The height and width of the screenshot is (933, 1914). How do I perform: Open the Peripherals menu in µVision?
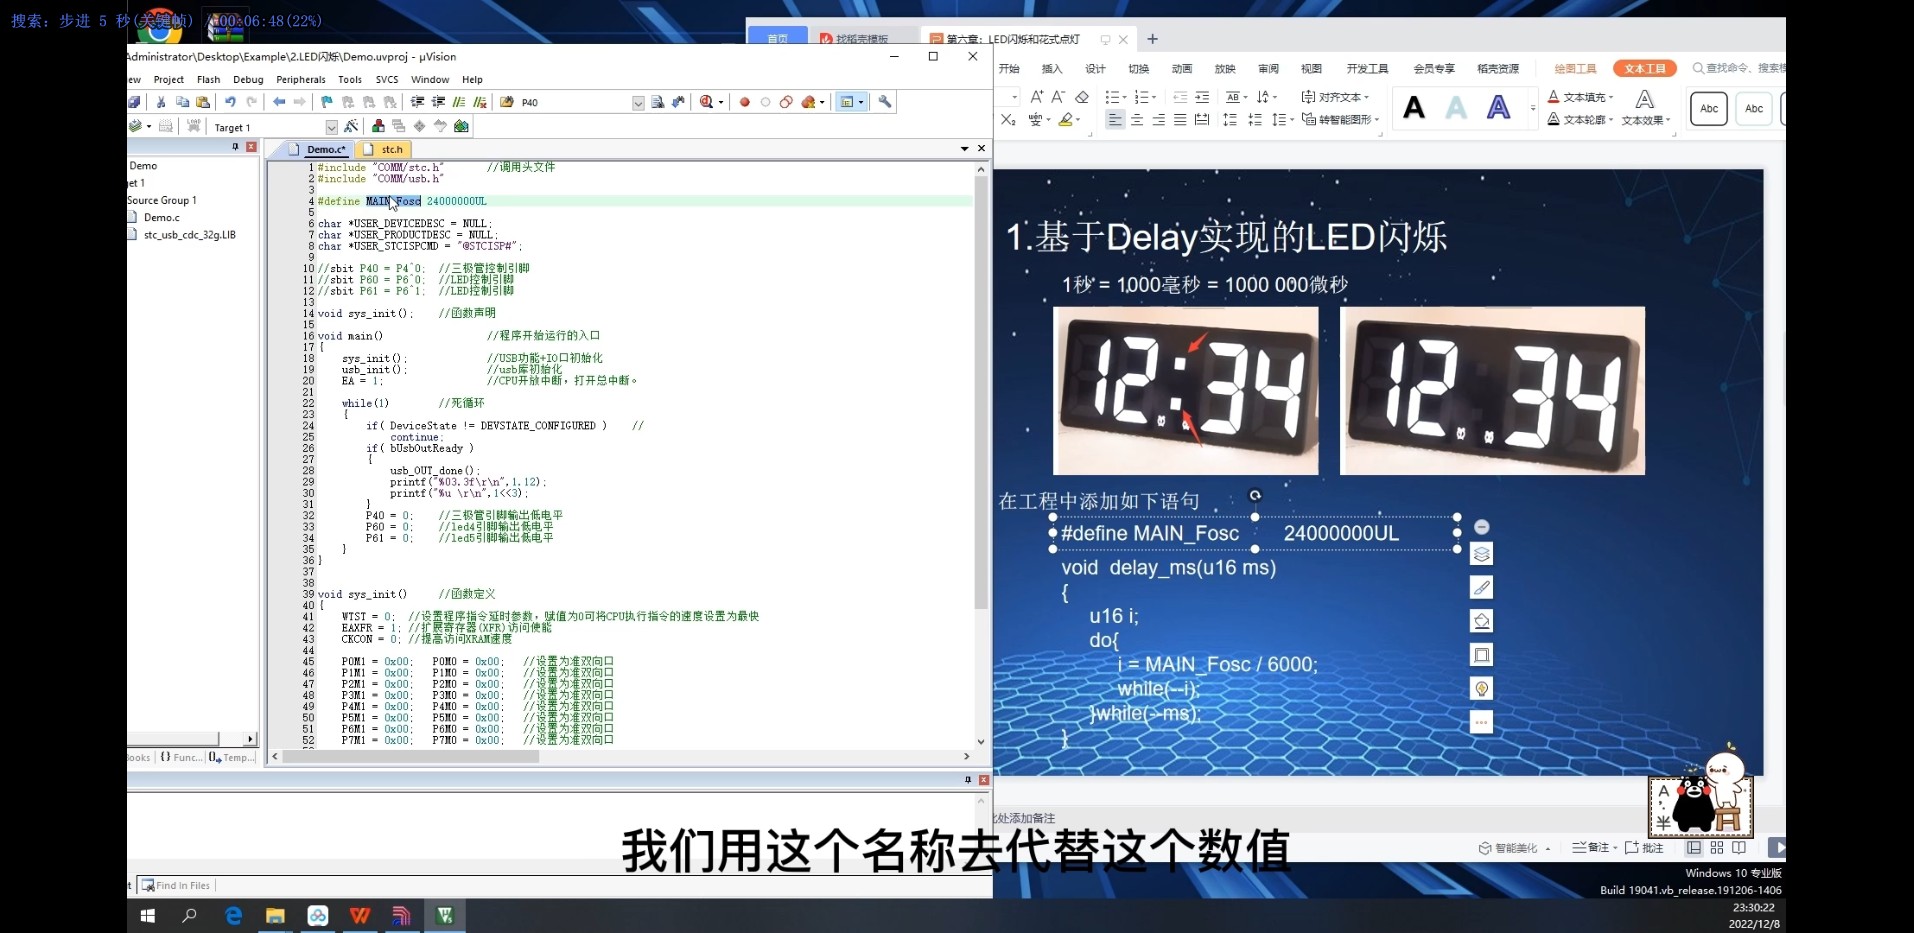[x=301, y=79]
